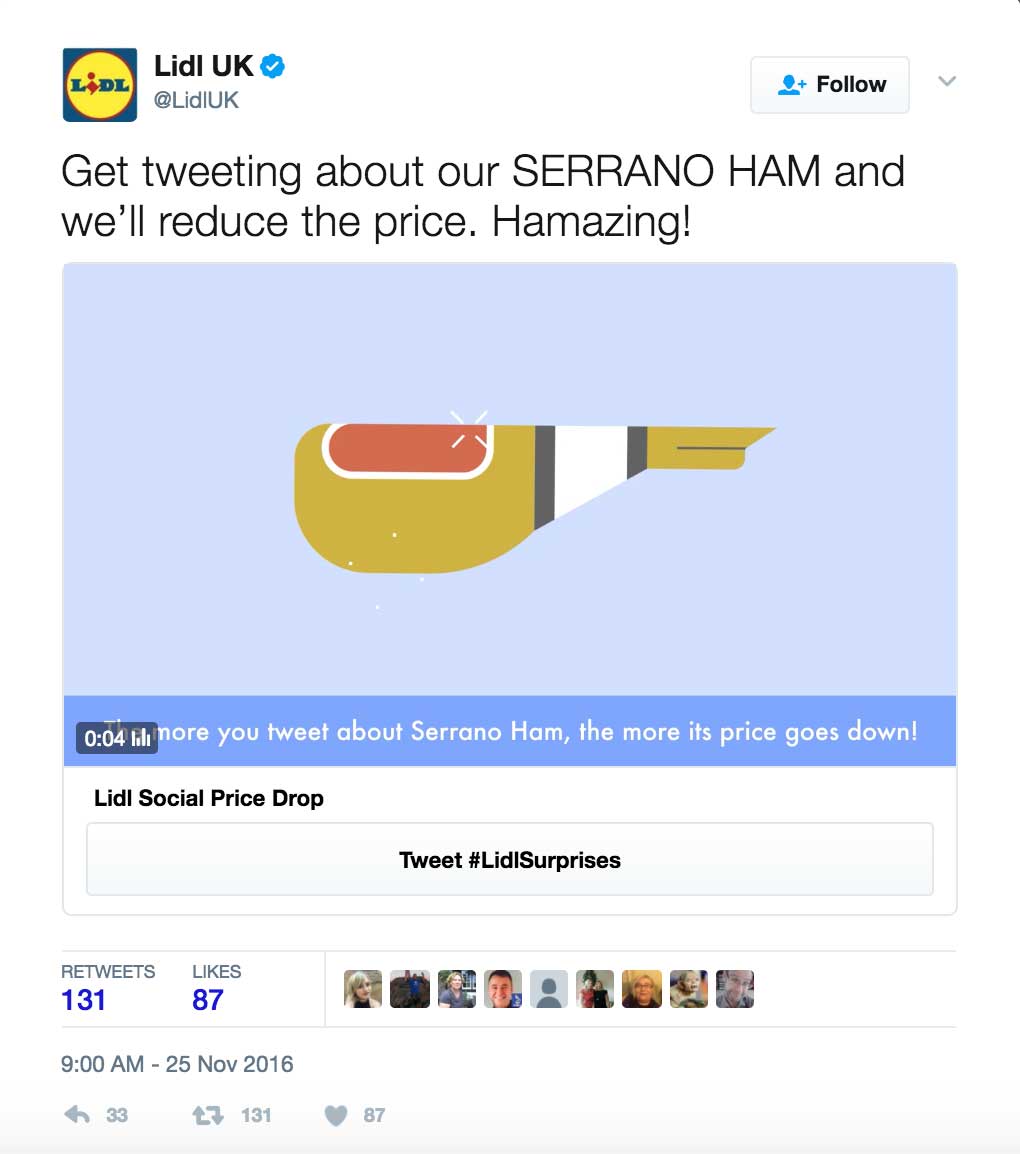This screenshot has width=1020, height=1154.
Task: Open the 9:00 AM 25 Nov 2016 timestamp
Action: click(x=177, y=1063)
